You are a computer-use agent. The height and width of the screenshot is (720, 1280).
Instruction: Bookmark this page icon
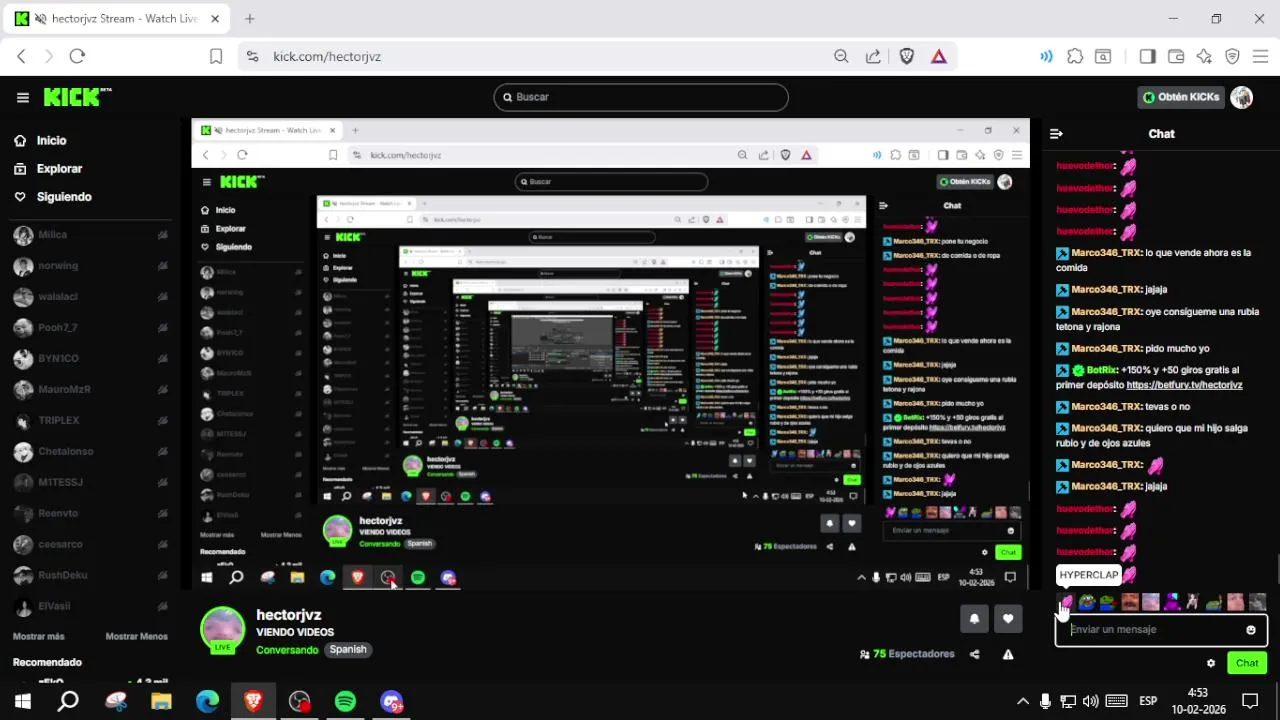click(x=216, y=57)
